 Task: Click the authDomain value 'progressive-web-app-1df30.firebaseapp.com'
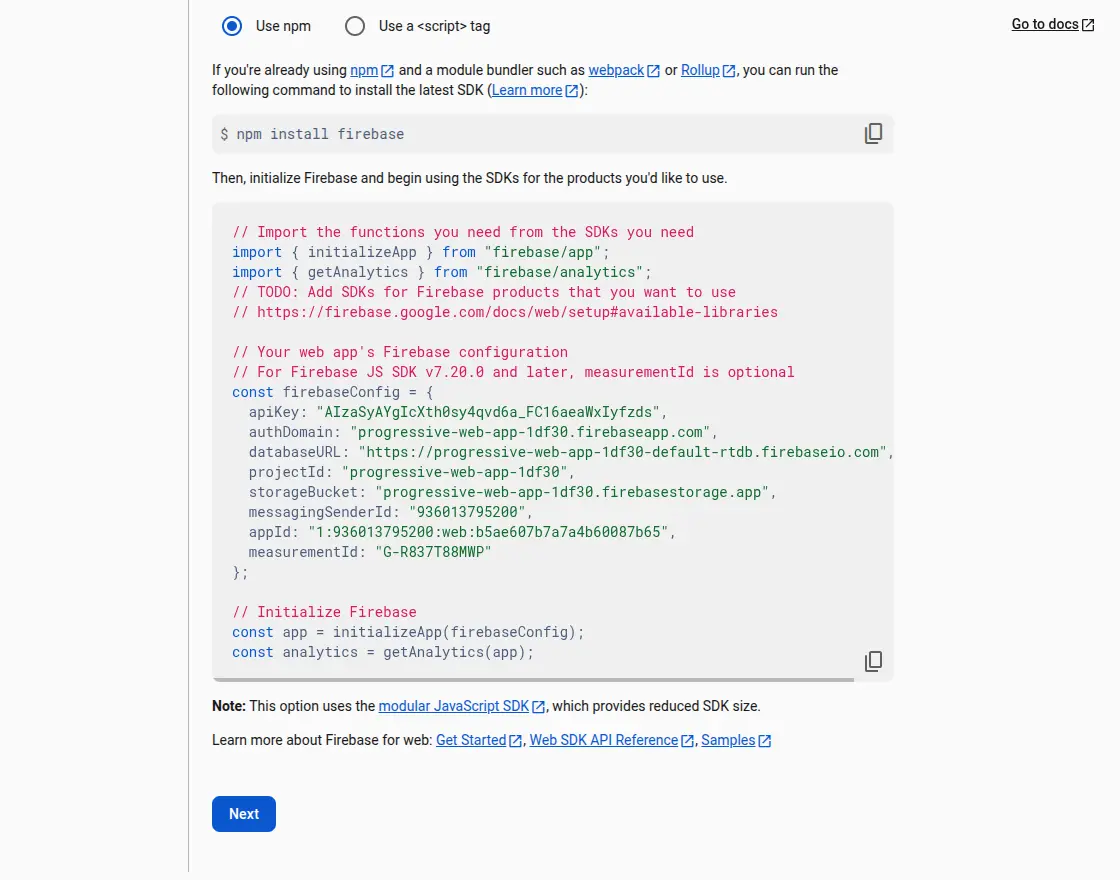[x=530, y=432]
